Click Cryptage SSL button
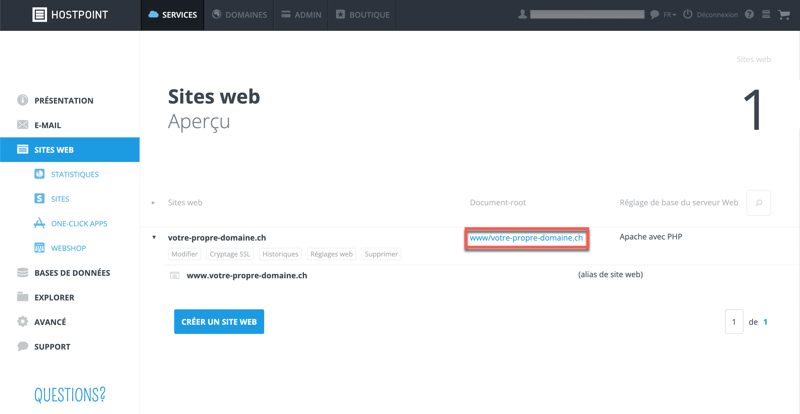The height and width of the screenshot is (414, 800). [231, 254]
